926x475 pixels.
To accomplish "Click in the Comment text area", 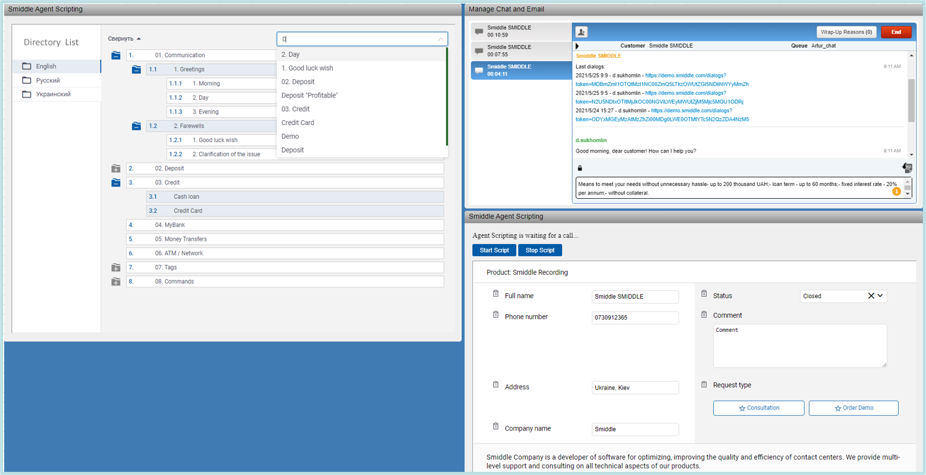I will coord(800,346).
